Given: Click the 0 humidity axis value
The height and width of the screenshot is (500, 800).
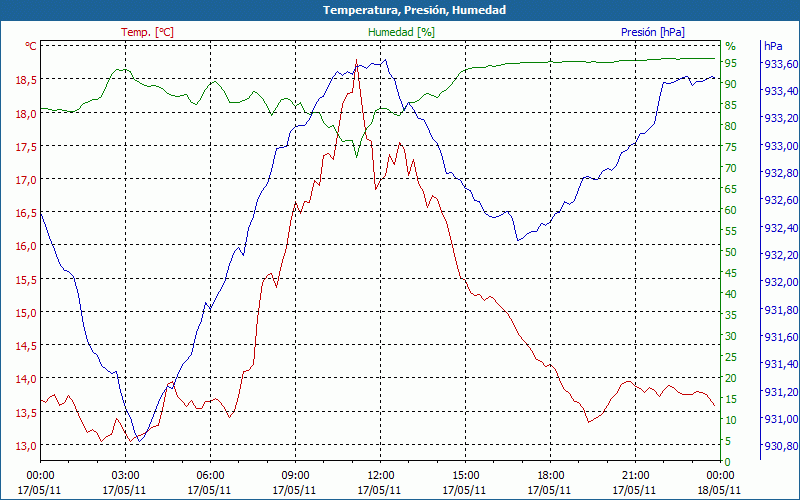Looking at the screenshot, I should (x=728, y=462).
